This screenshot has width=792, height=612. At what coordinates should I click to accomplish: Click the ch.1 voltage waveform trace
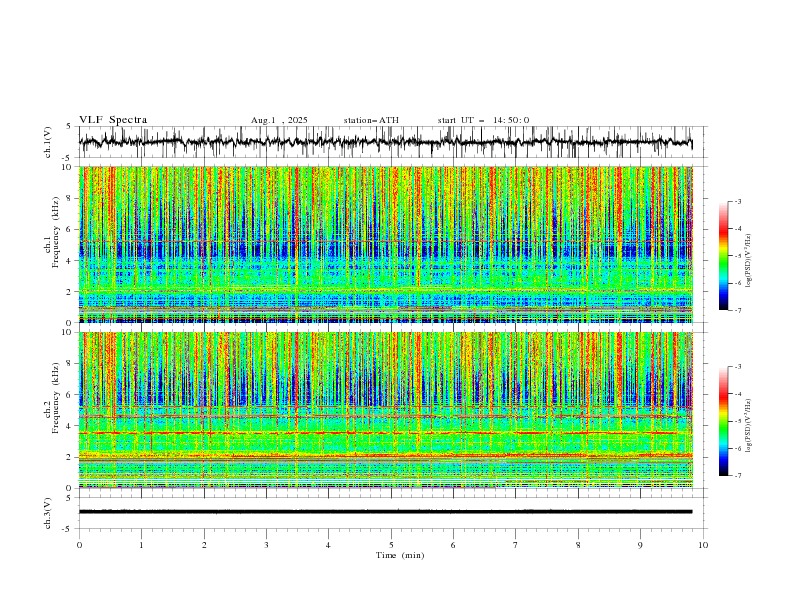(x=385, y=142)
